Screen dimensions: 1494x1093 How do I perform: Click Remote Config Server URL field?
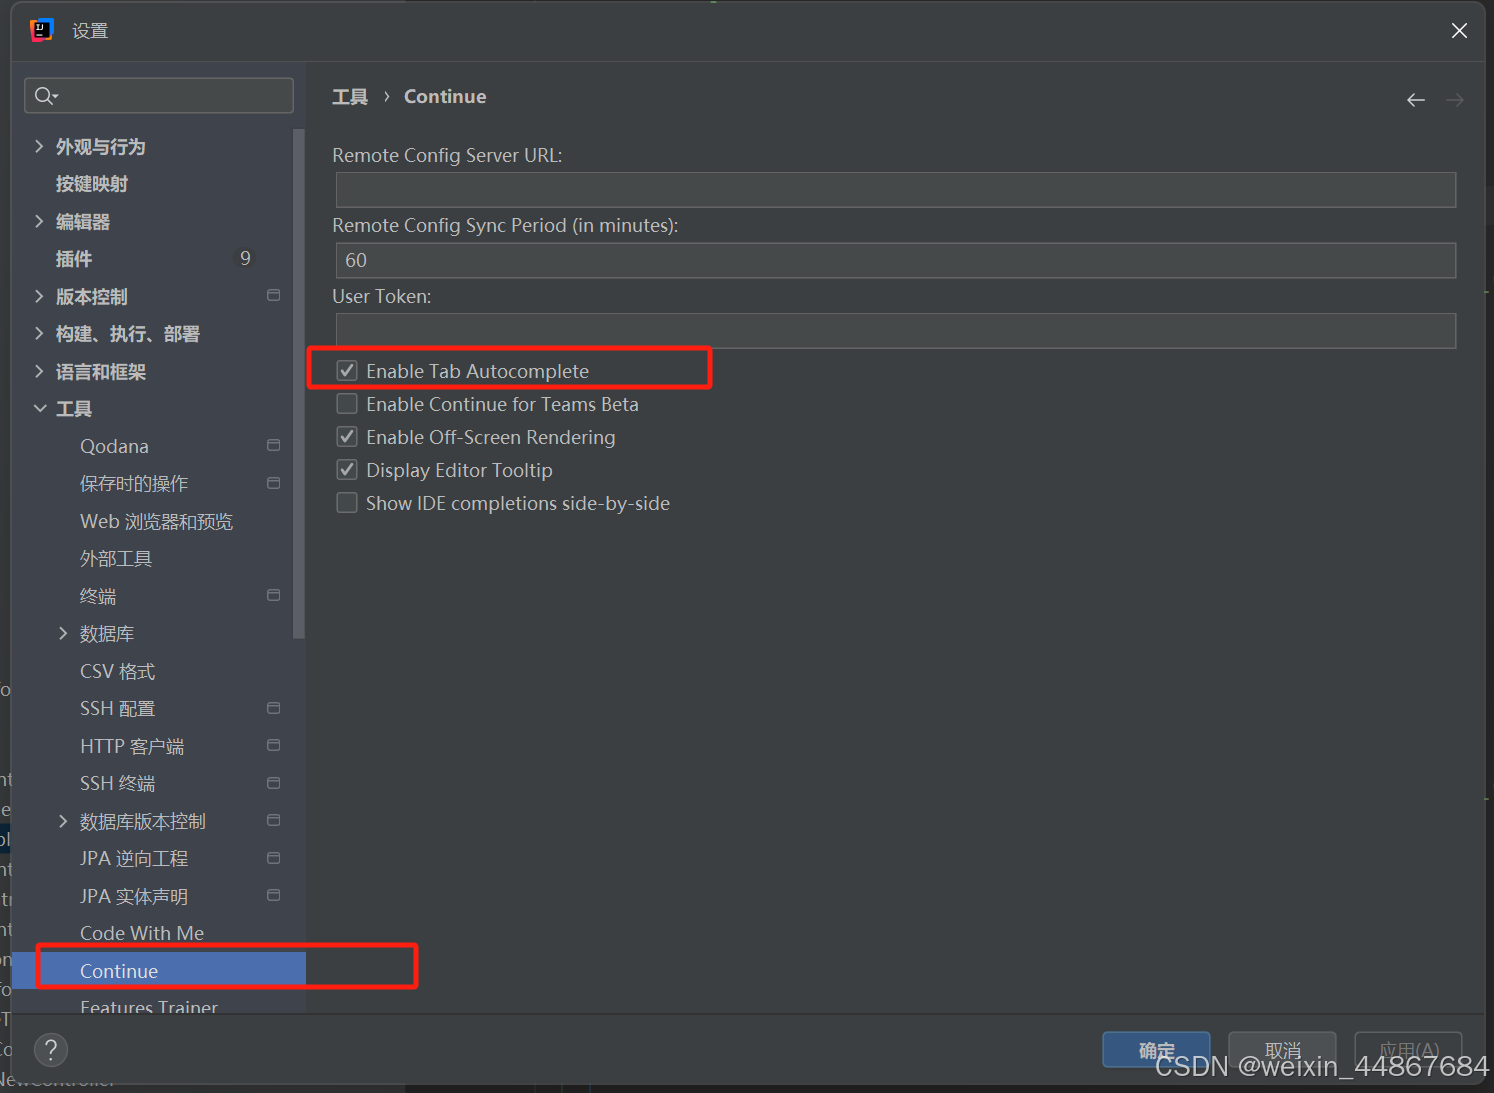click(x=896, y=190)
